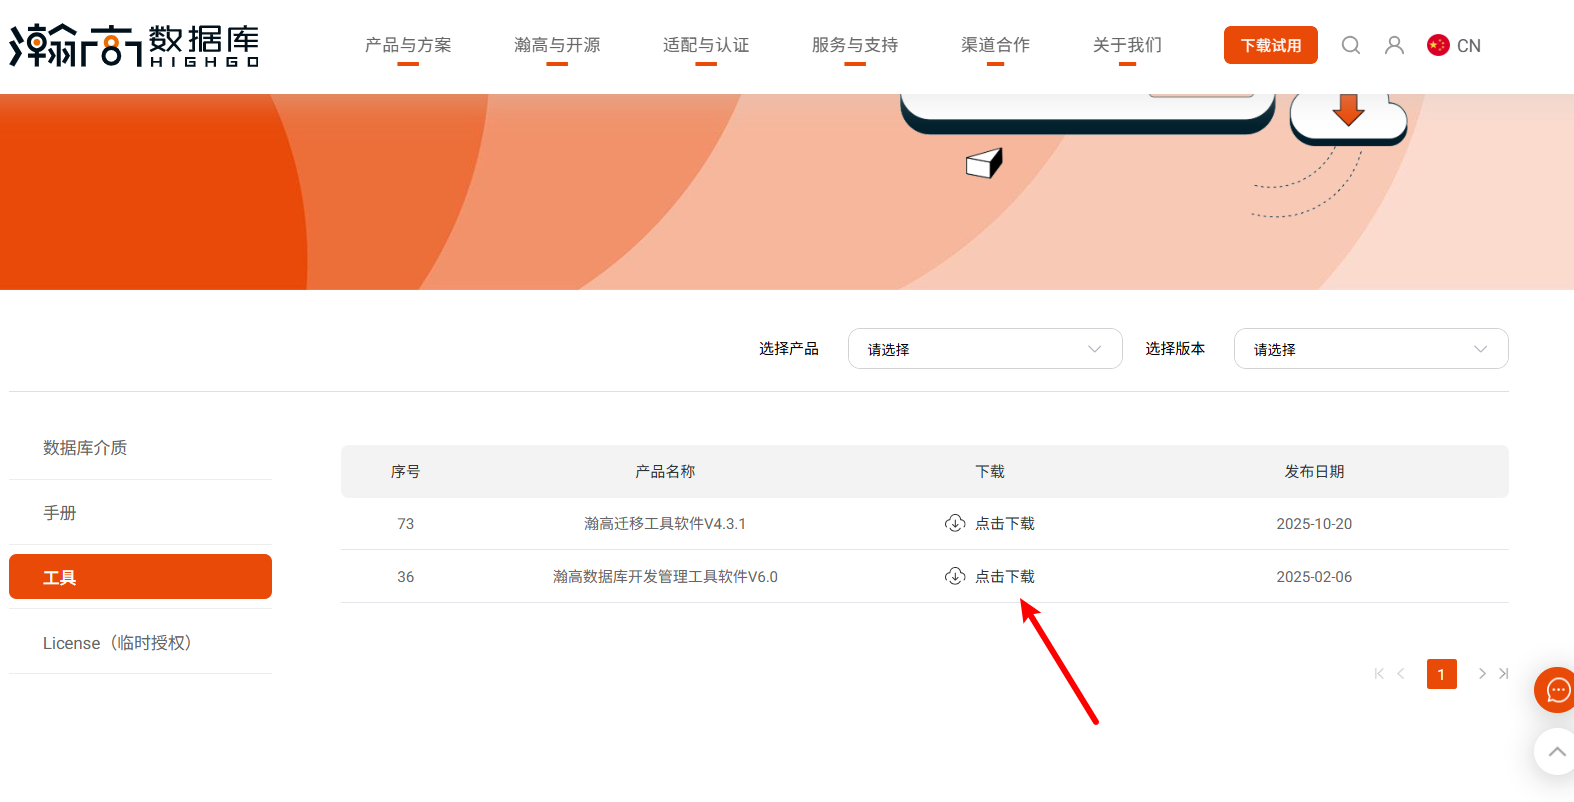Click serial number 36

[405, 577]
